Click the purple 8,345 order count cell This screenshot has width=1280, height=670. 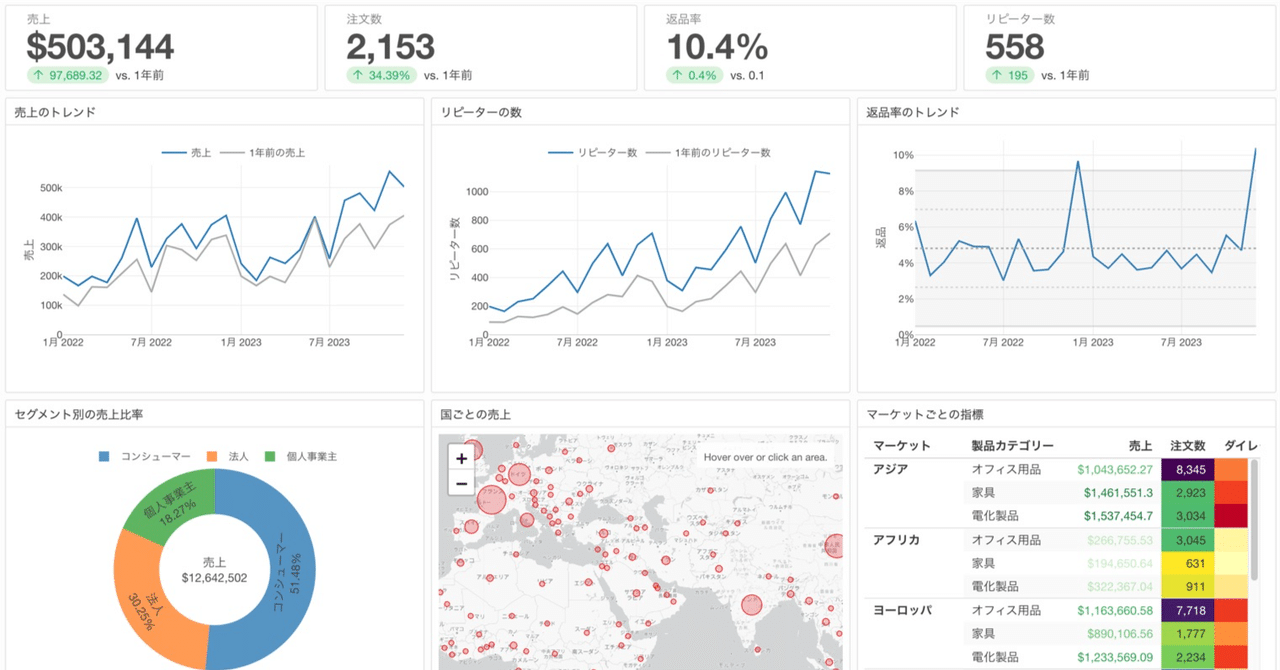(1188, 469)
